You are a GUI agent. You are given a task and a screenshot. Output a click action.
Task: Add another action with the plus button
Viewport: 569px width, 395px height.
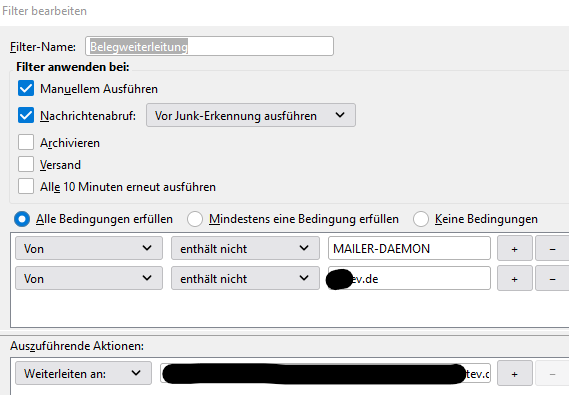tap(515, 373)
